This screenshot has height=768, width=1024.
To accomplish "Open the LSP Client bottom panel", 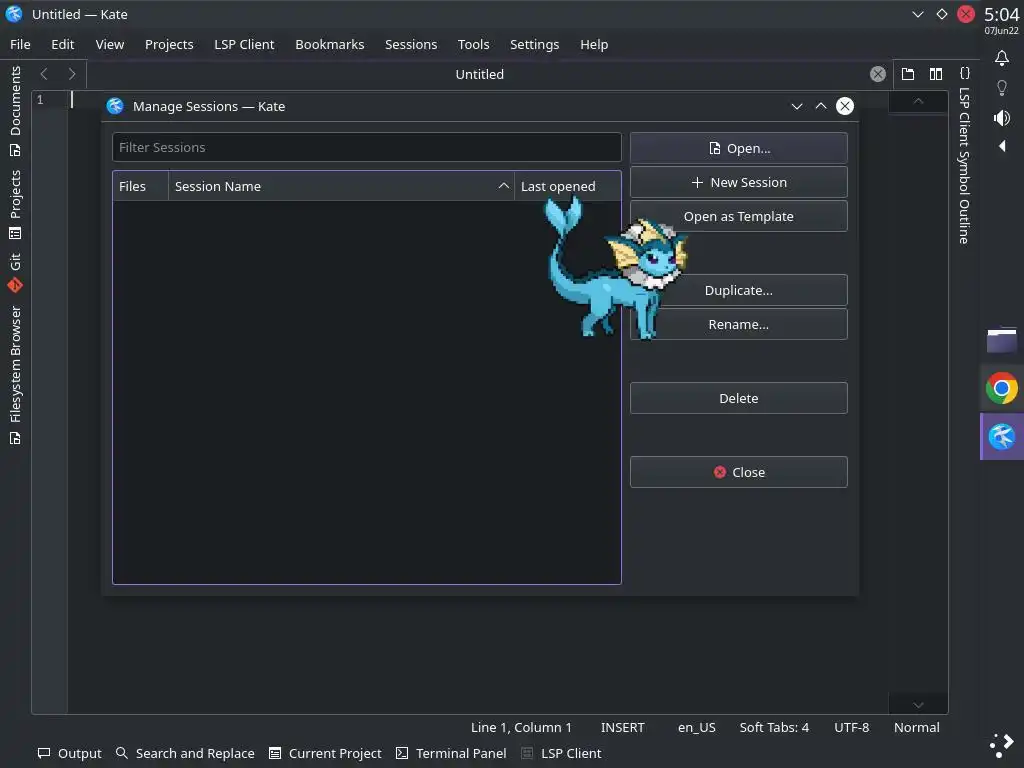I will 562,753.
